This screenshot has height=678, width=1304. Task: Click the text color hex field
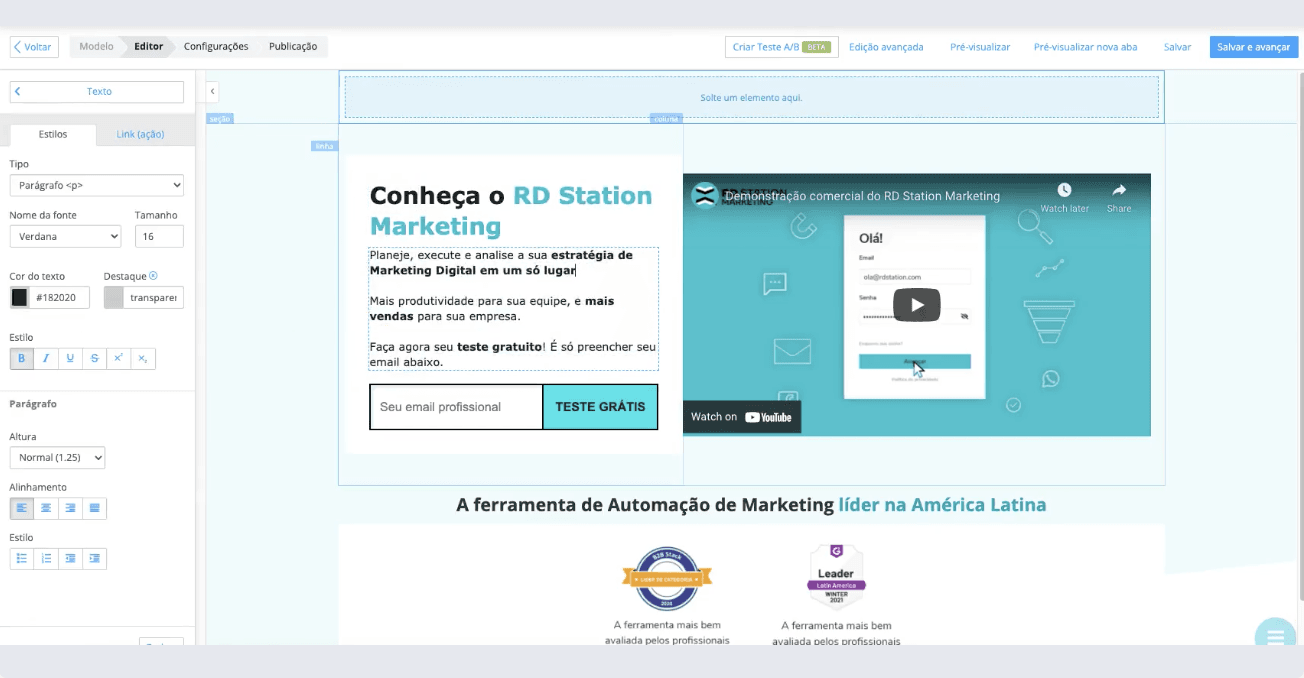(60, 297)
